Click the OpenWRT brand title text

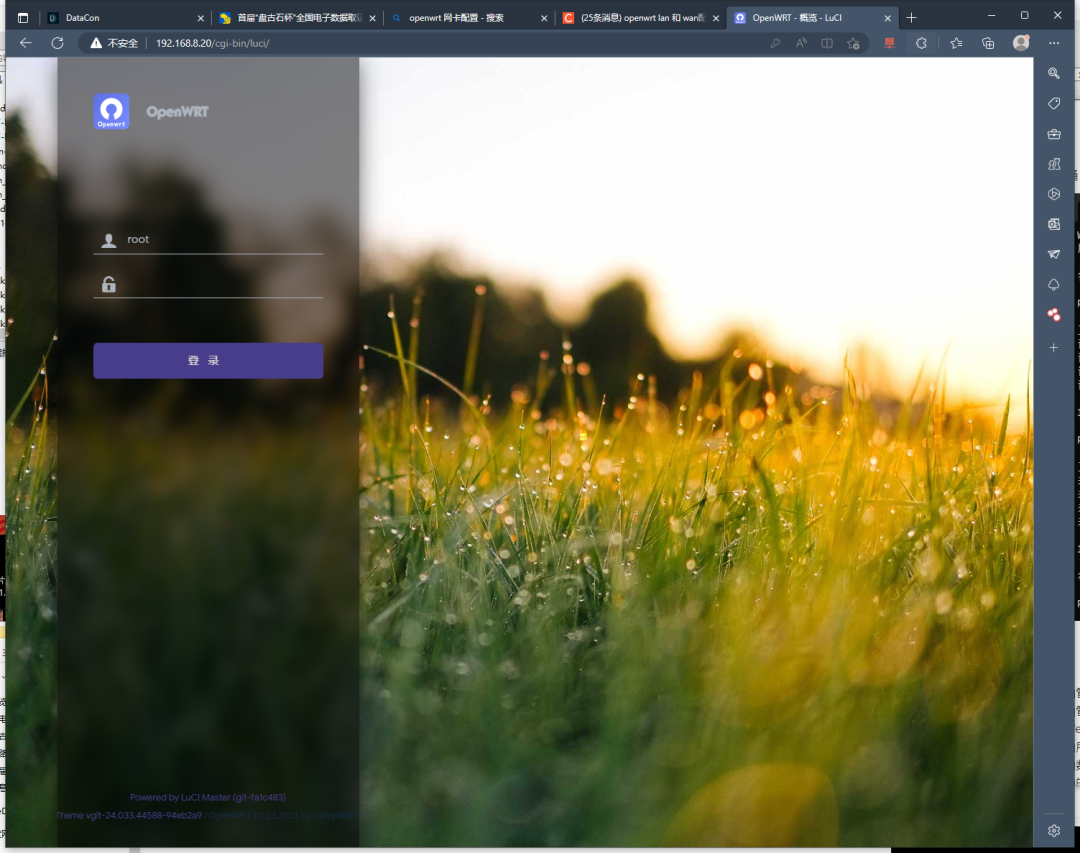click(177, 112)
